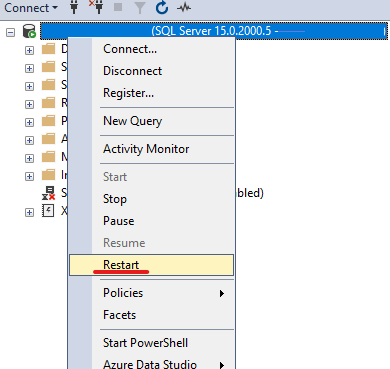
Task: Expand the XEvent node starting with X
Action: click(x=29, y=212)
